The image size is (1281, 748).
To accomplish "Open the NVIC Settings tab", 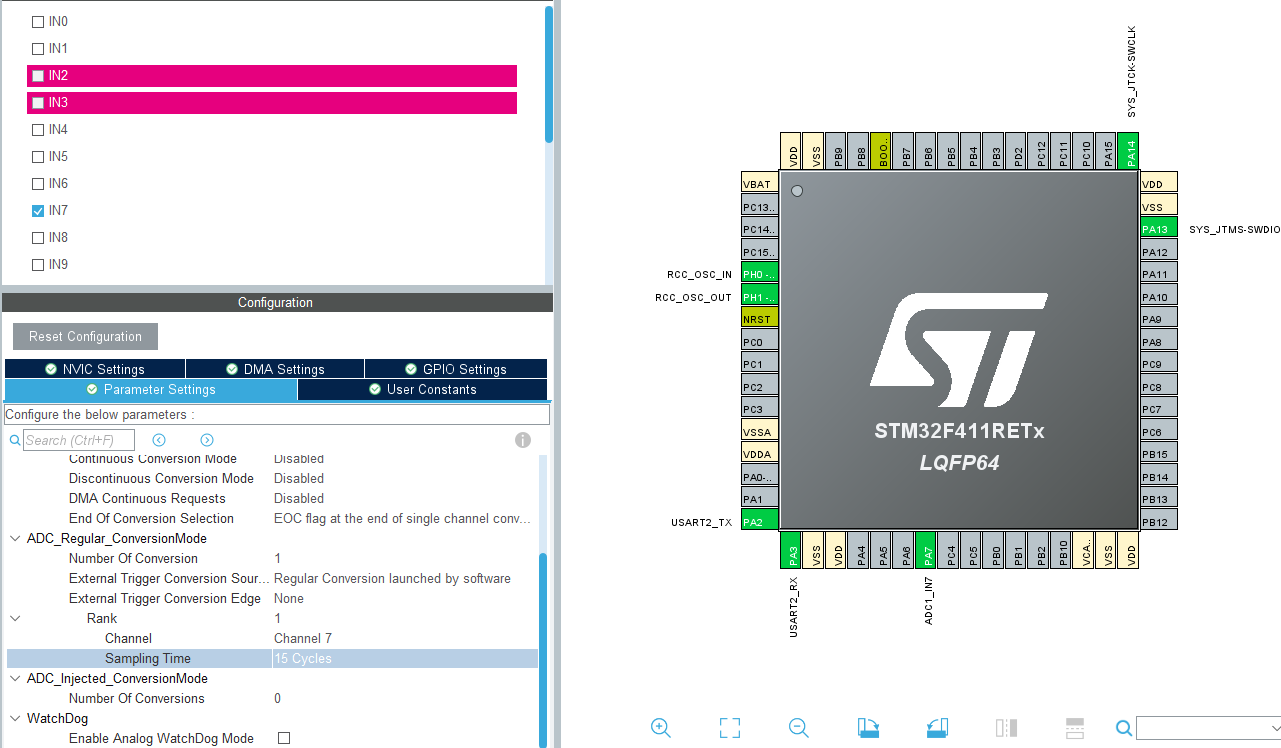I will click(95, 369).
